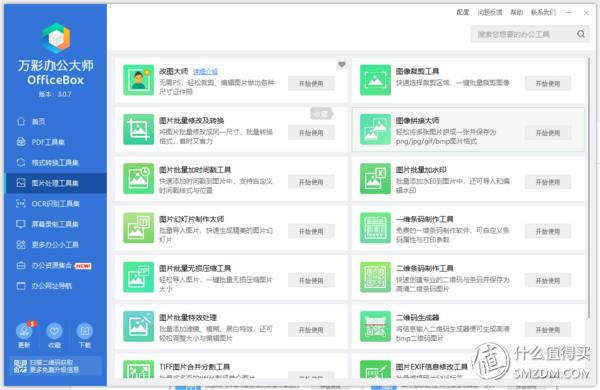Click the 图片批量加时间戳工具 icon
Screen dimensions: 600x390
(139, 178)
